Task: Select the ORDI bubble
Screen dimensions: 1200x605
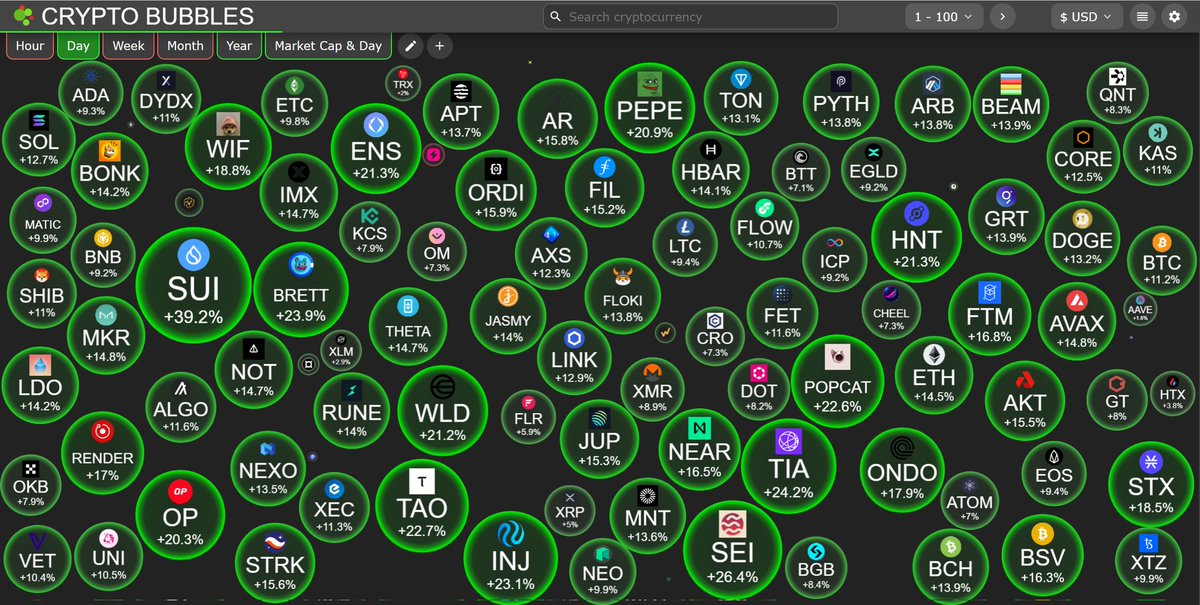Action: click(x=496, y=190)
